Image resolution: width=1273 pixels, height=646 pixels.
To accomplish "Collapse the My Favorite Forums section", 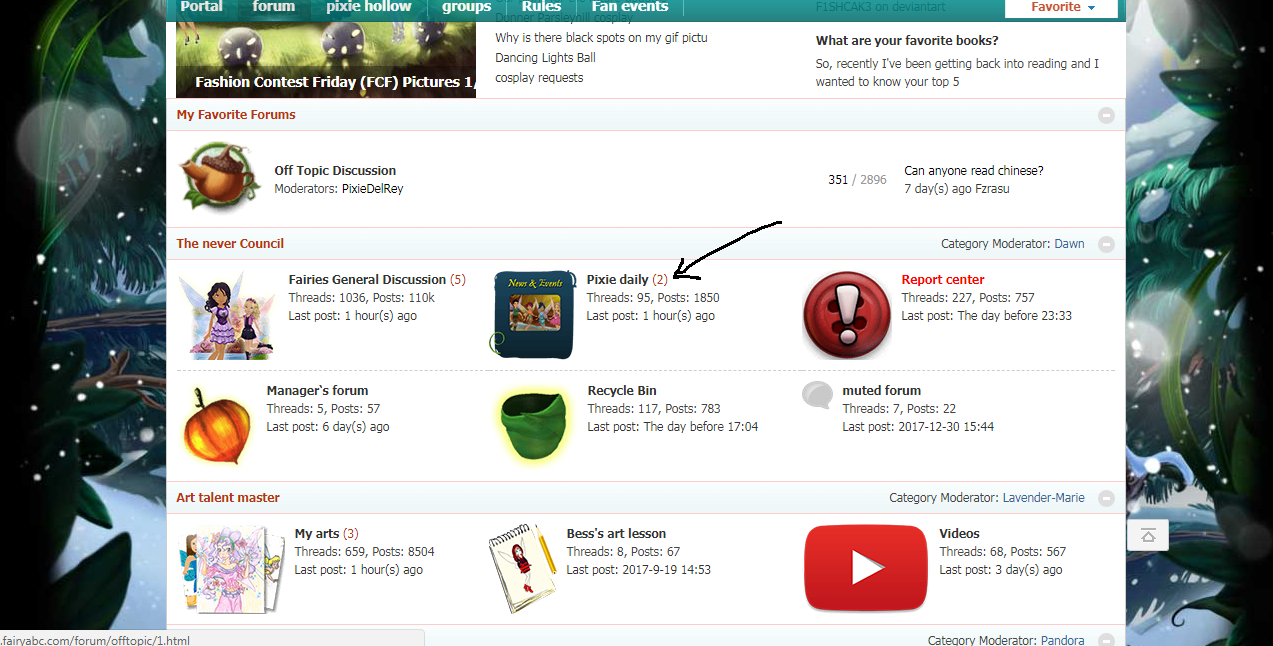I will tap(1106, 115).
